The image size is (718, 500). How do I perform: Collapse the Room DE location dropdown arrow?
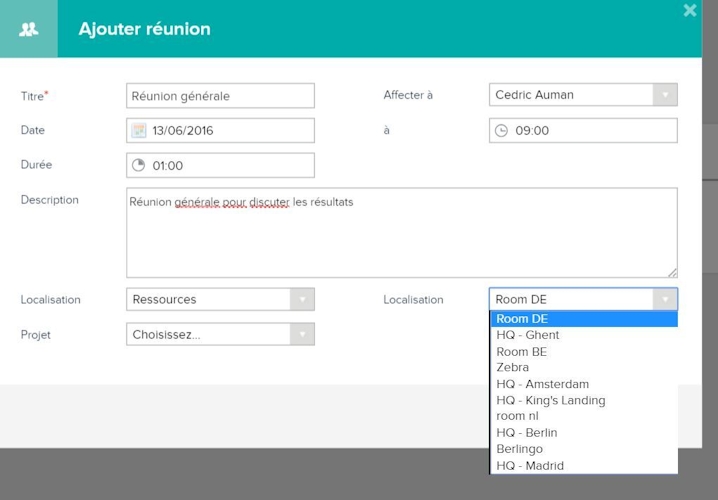coord(665,299)
